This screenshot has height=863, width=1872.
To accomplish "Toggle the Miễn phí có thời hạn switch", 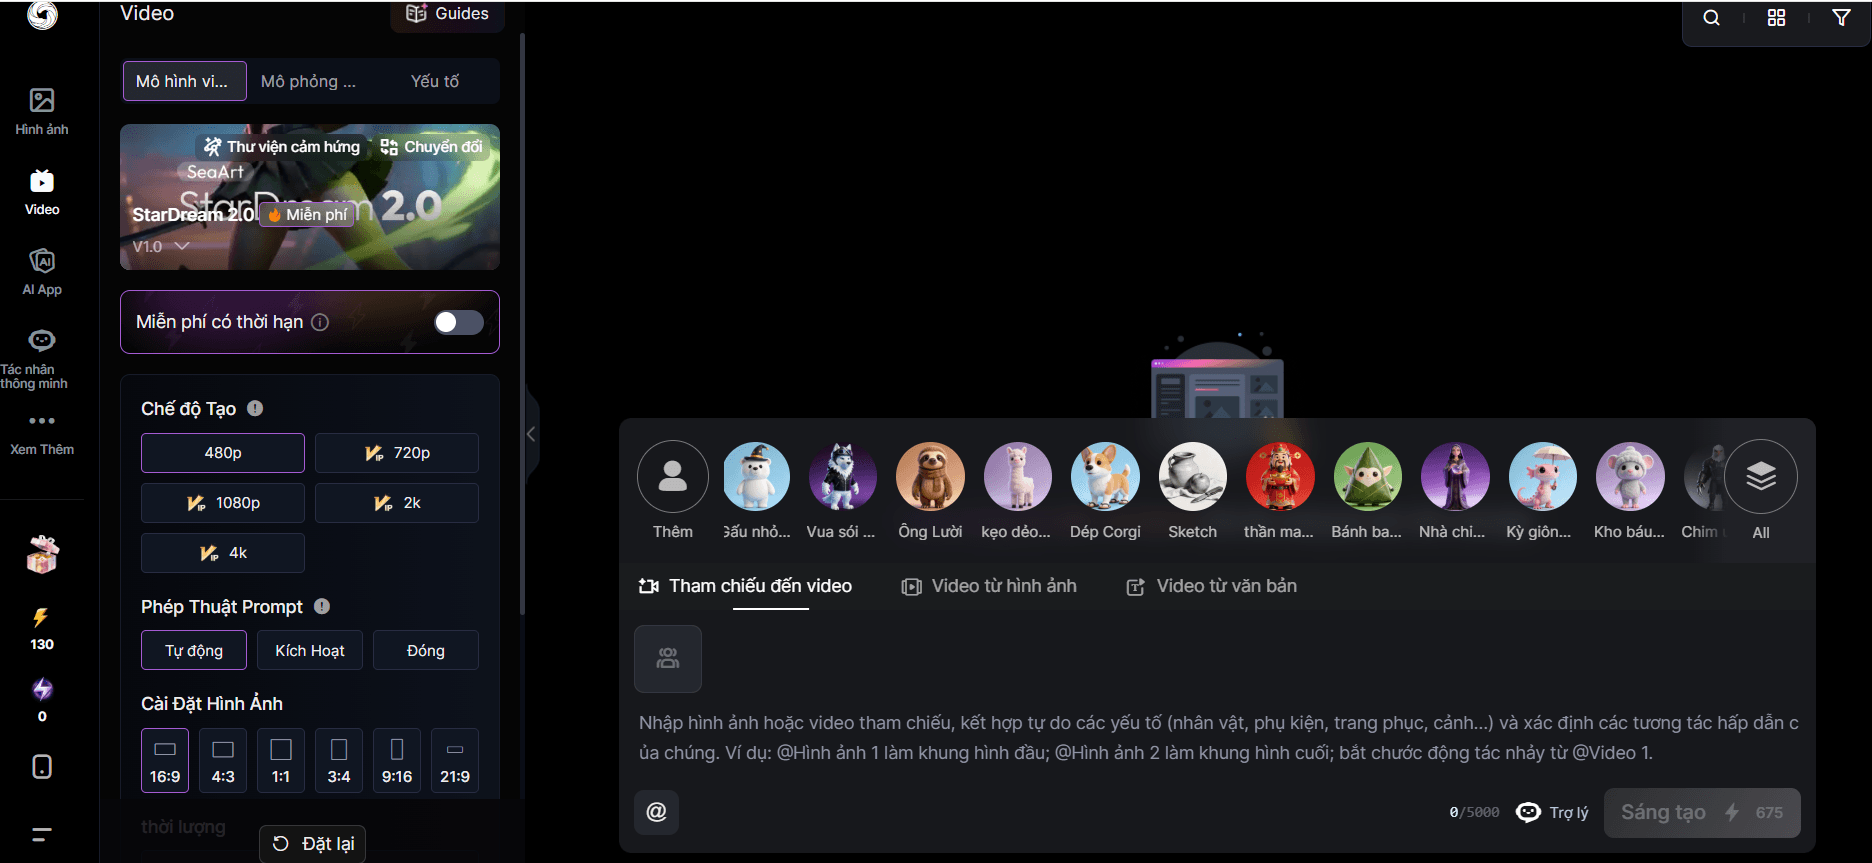I will click(459, 322).
